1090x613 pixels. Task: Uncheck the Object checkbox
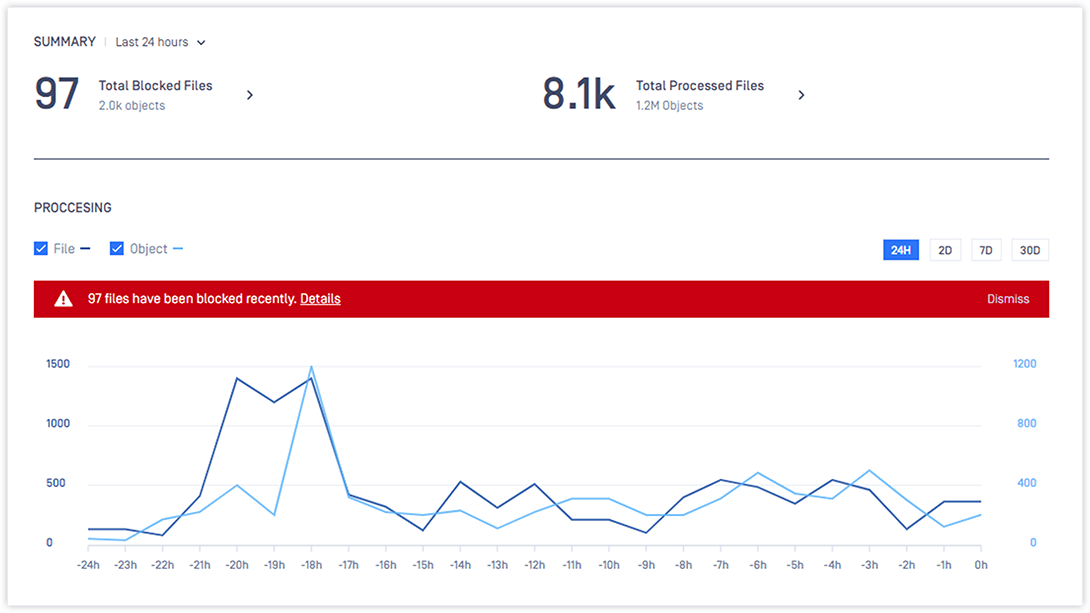(117, 248)
